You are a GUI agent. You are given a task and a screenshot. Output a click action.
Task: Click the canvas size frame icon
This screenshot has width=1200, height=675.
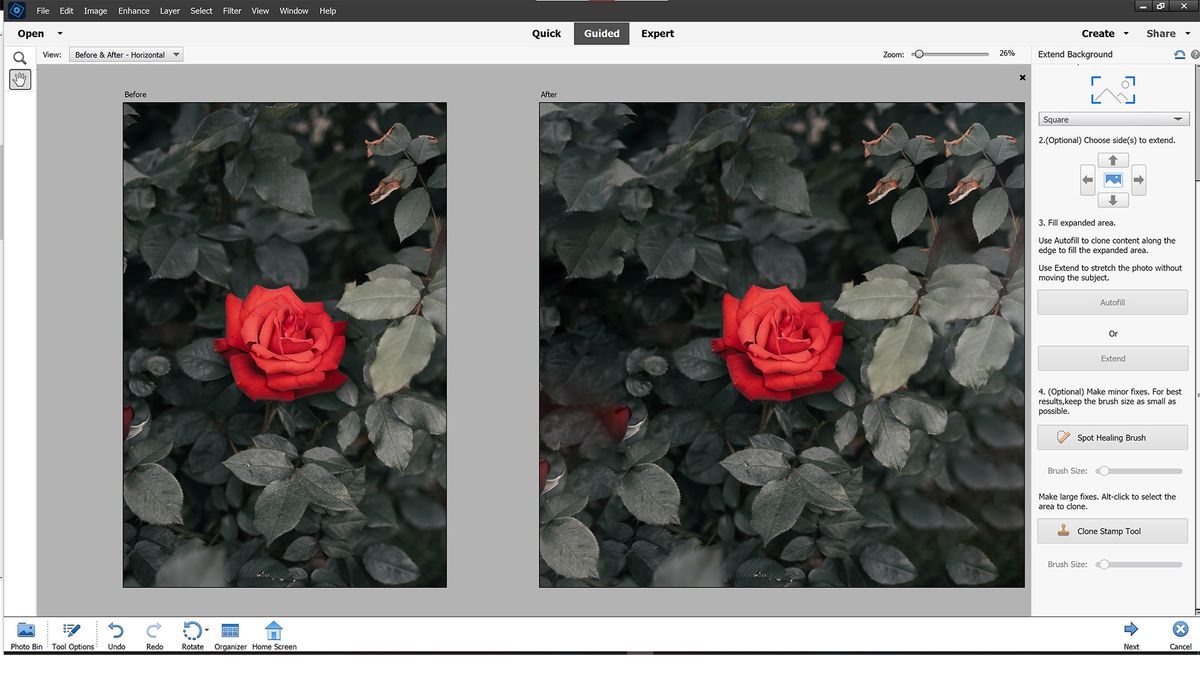click(x=1113, y=90)
